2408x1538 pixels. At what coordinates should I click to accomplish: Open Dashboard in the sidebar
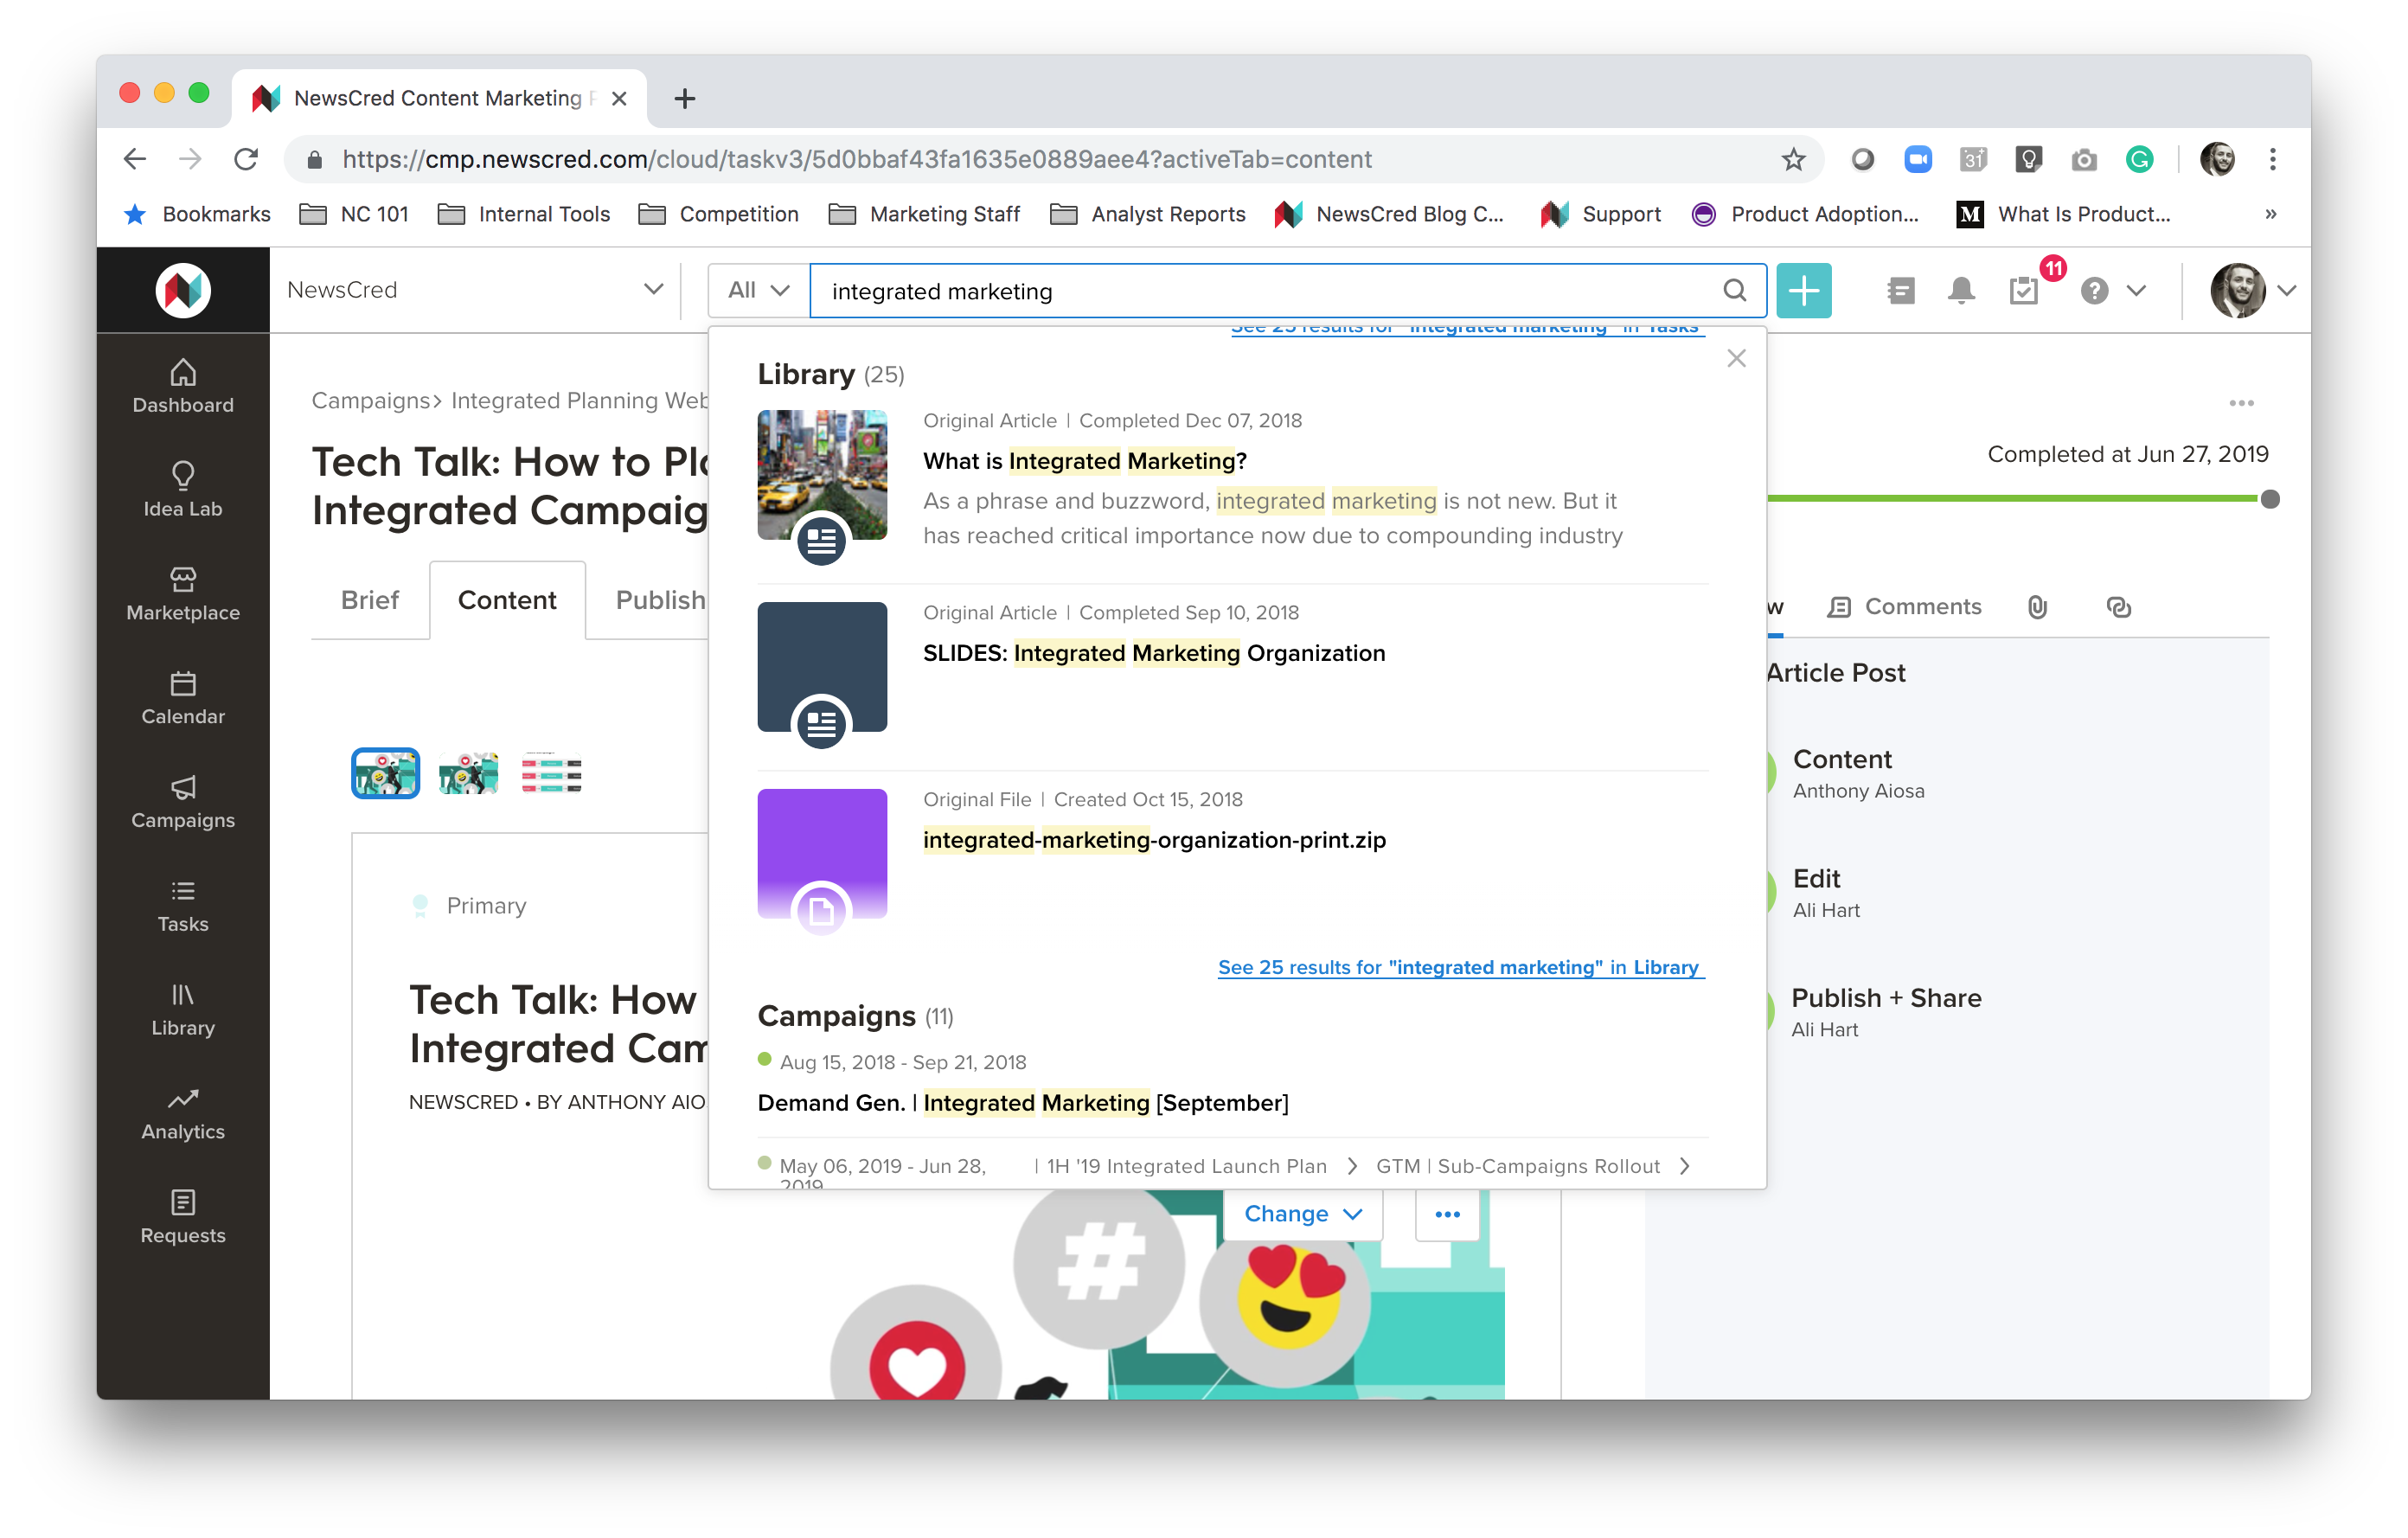click(183, 386)
